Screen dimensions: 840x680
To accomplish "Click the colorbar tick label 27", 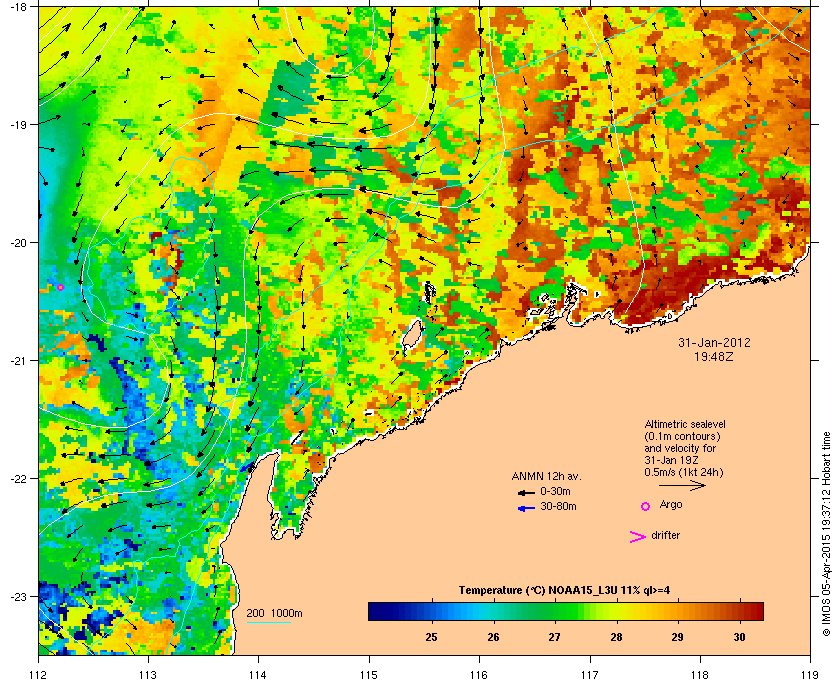I will click(x=554, y=637).
